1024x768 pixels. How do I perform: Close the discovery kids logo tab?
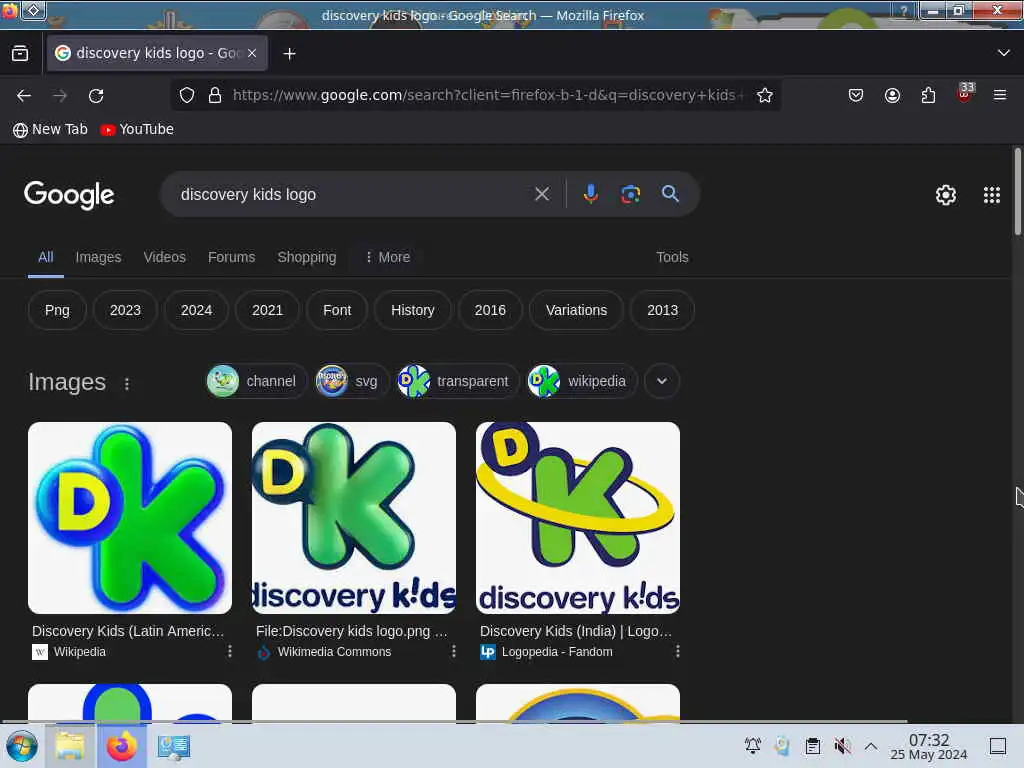click(252, 53)
